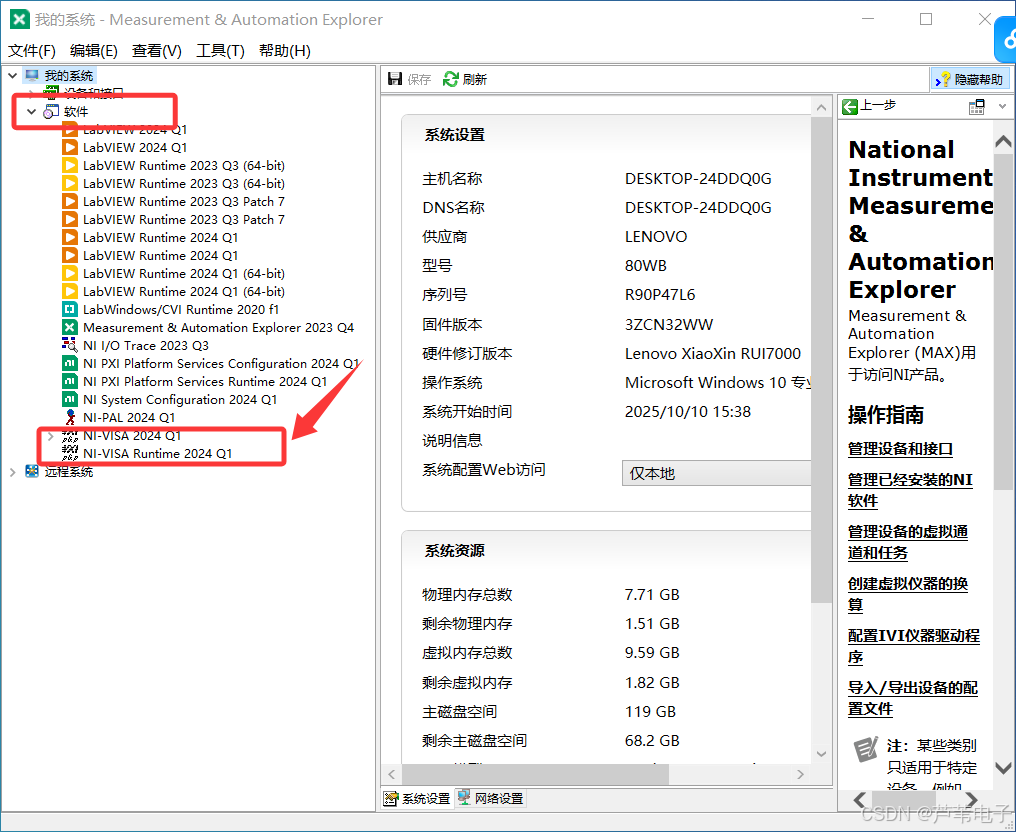Open the help pane options dropdown arrow
The height and width of the screenshot is (832, 1016).
coord(1002,106)
